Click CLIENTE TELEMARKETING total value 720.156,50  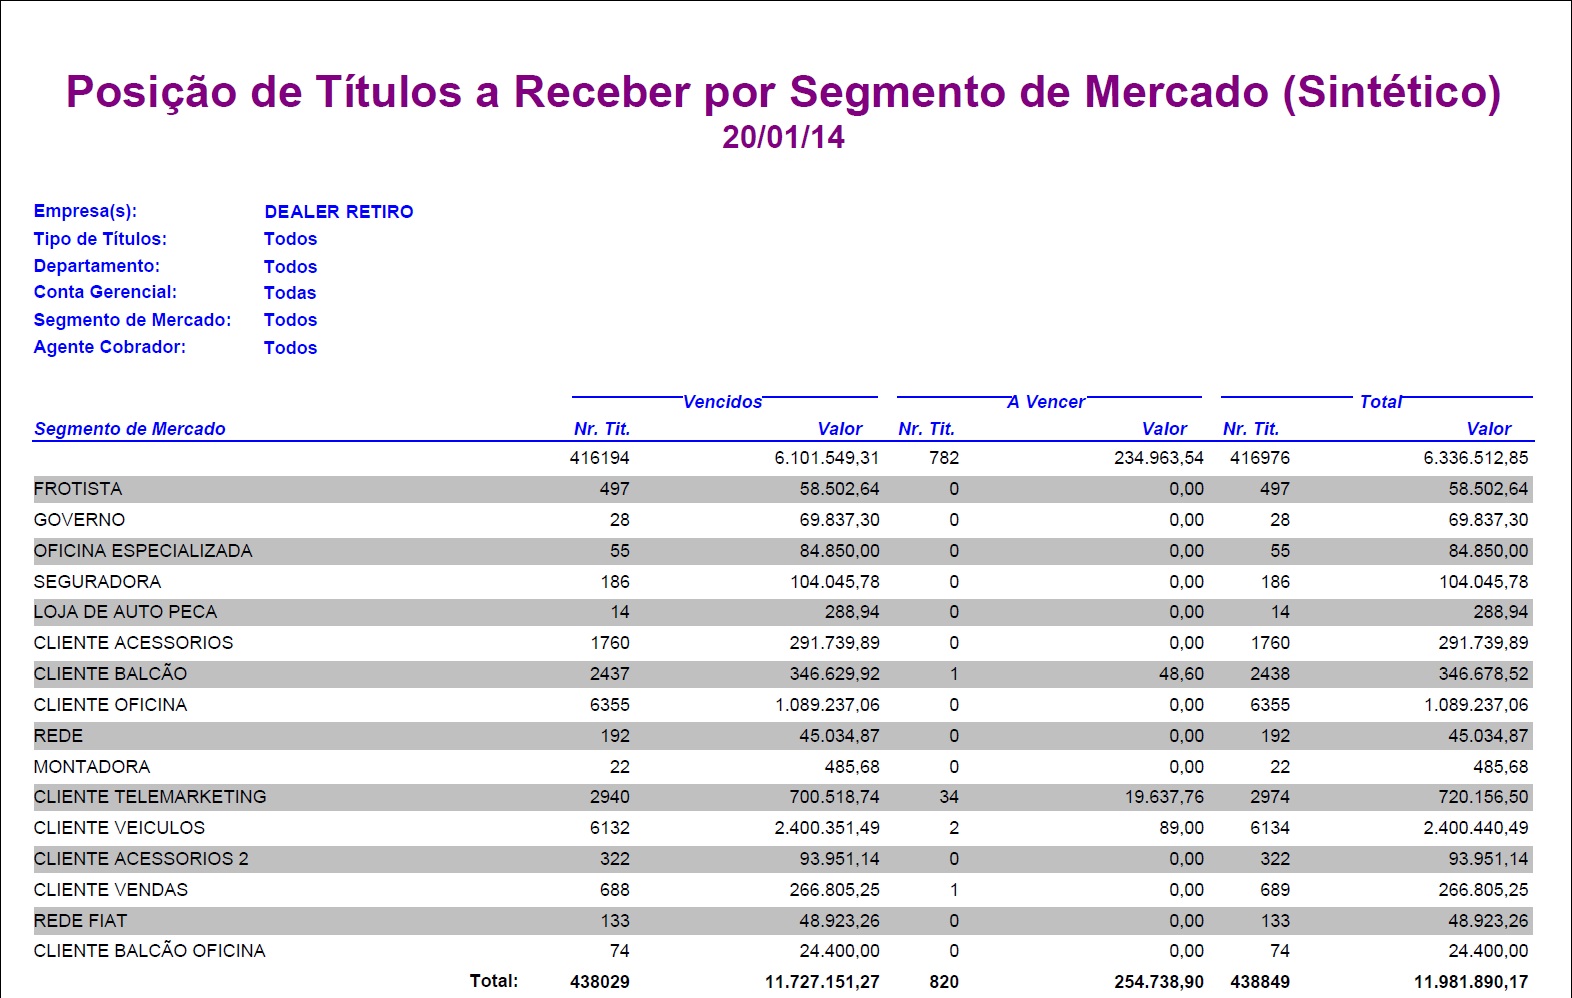click(x=1484, y=797)
